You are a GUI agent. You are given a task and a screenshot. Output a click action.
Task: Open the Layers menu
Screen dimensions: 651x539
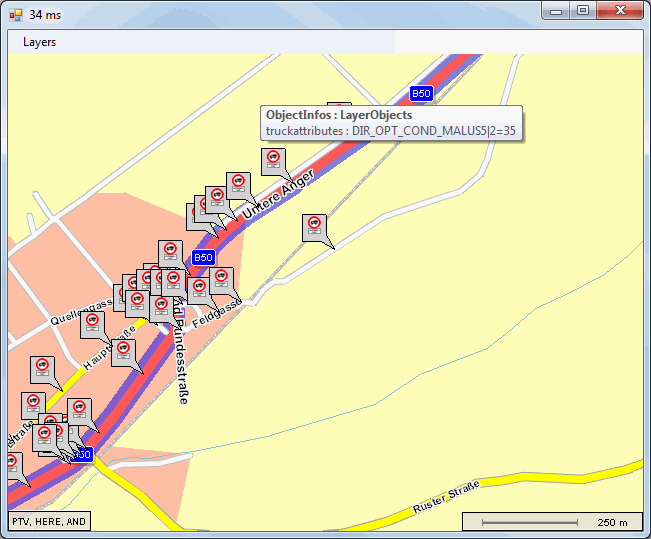point(39,42)
